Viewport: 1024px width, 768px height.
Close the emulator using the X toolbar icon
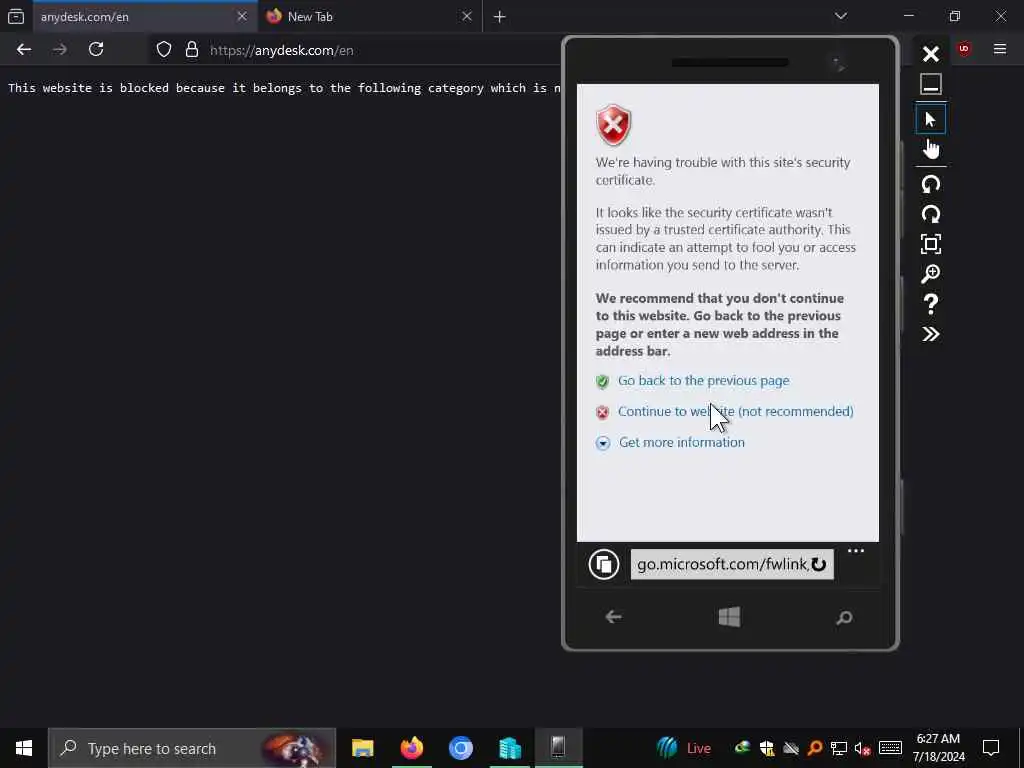click(x=931, y=54)
